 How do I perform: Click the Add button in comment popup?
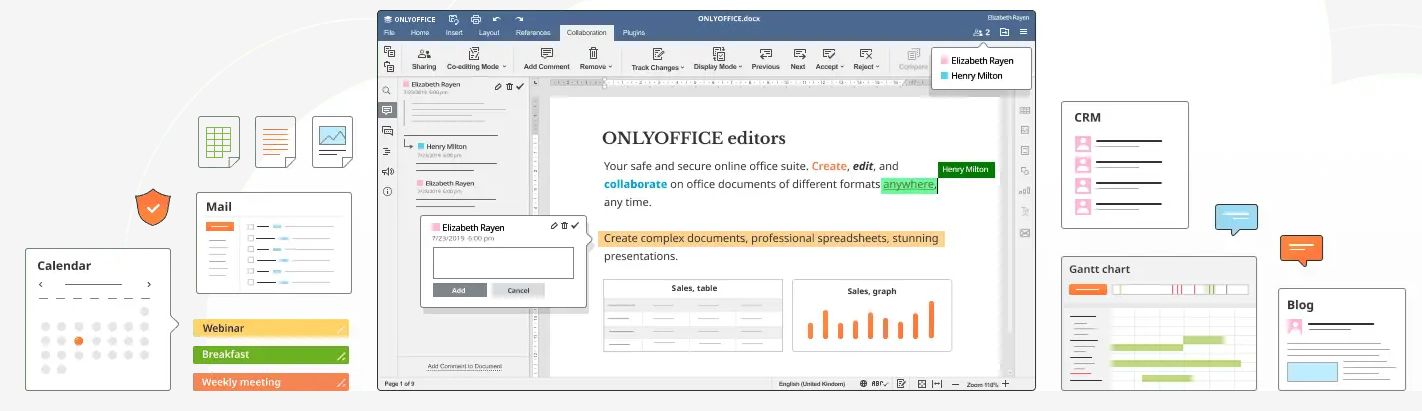pos(459,290)
